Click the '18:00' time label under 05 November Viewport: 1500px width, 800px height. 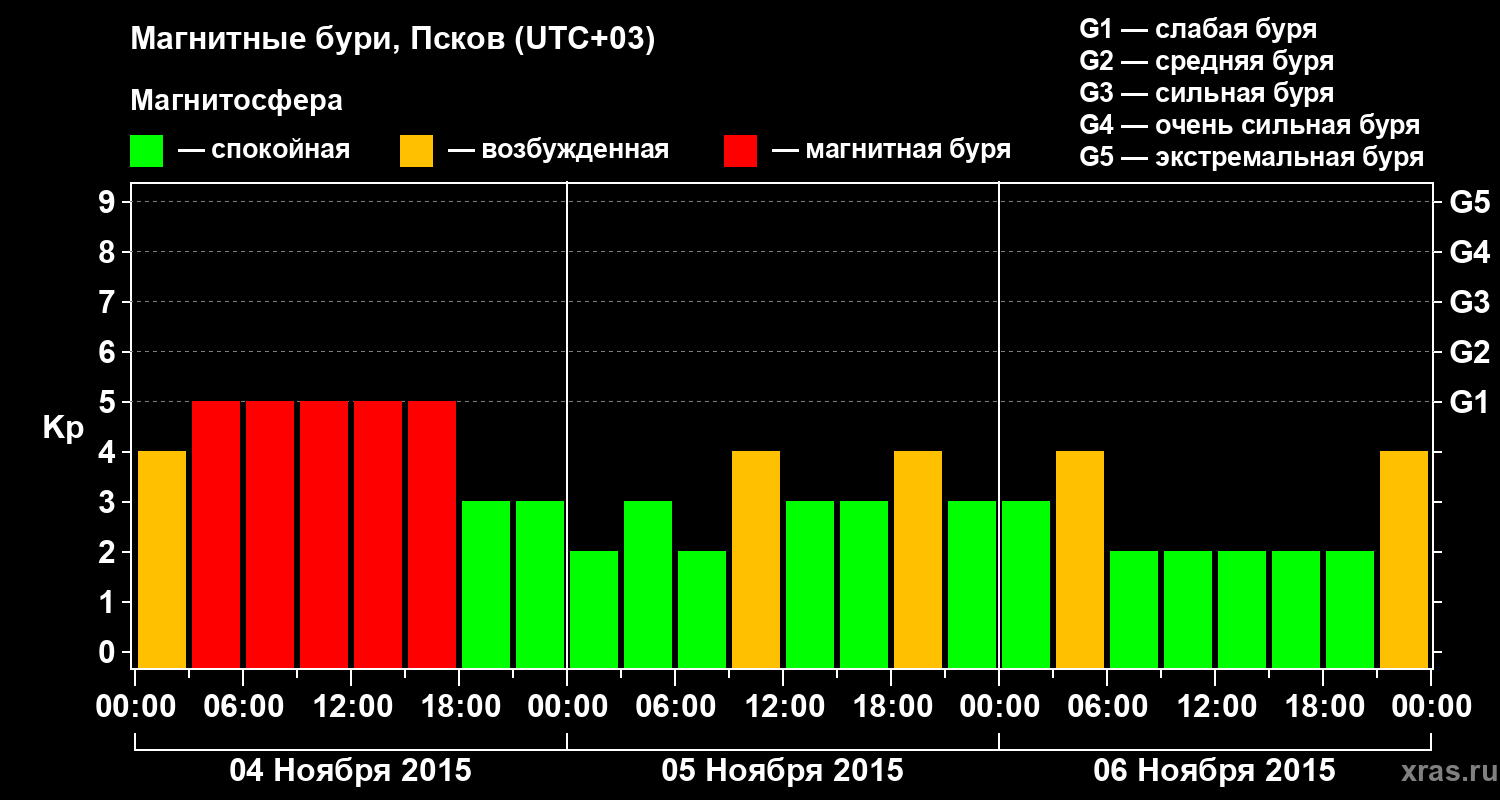pyautogui.click(x=892, y=707)
